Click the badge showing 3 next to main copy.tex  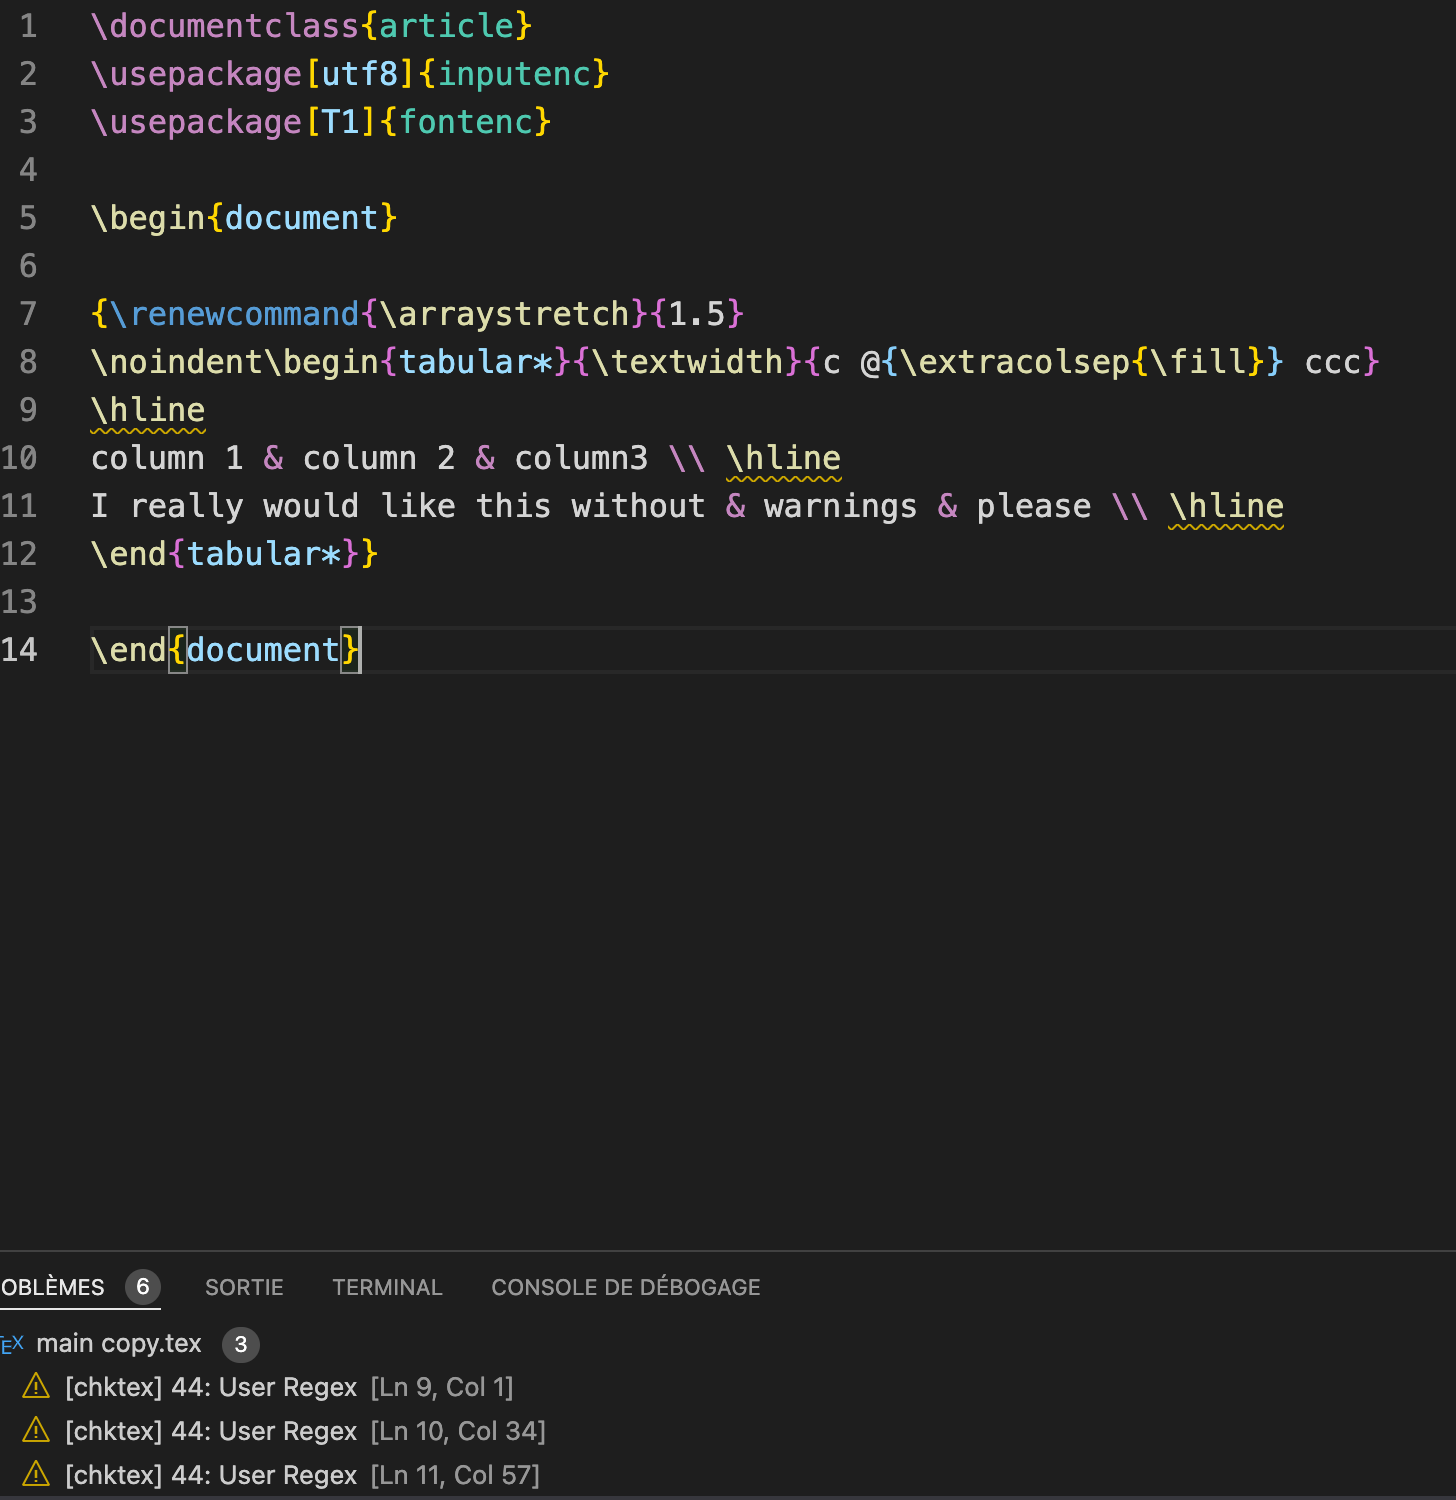pos(240,1345)
